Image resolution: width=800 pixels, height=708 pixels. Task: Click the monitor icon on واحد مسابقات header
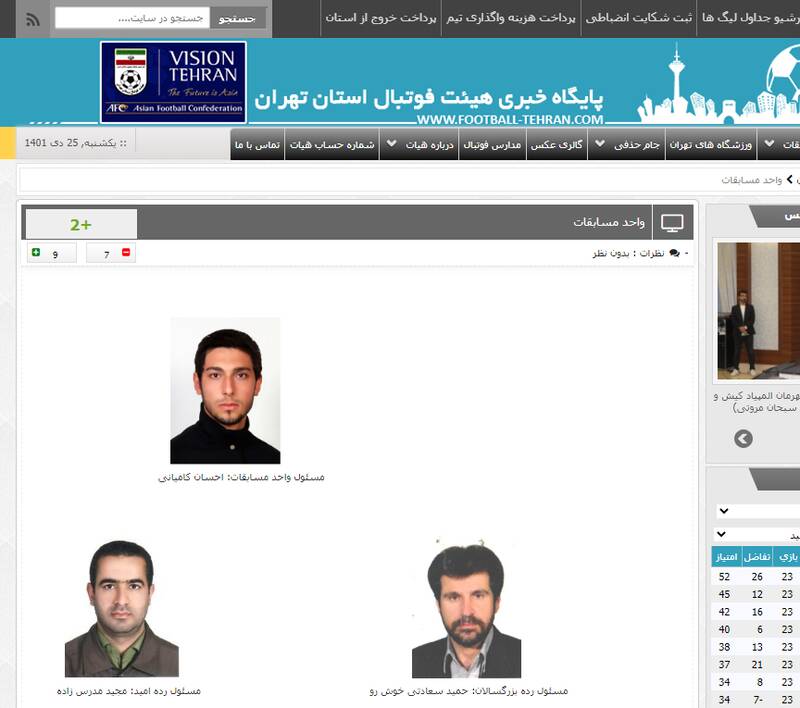(x=671, y=224)
